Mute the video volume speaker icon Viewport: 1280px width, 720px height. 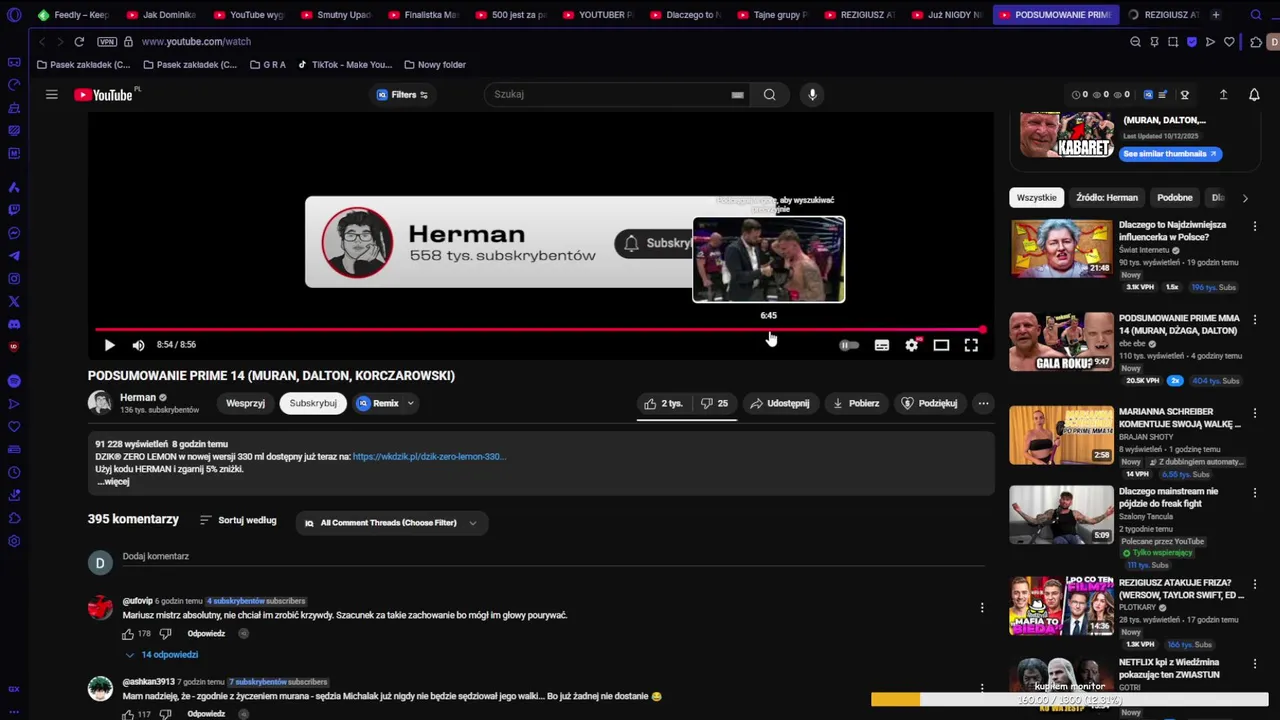coord(138,345)
